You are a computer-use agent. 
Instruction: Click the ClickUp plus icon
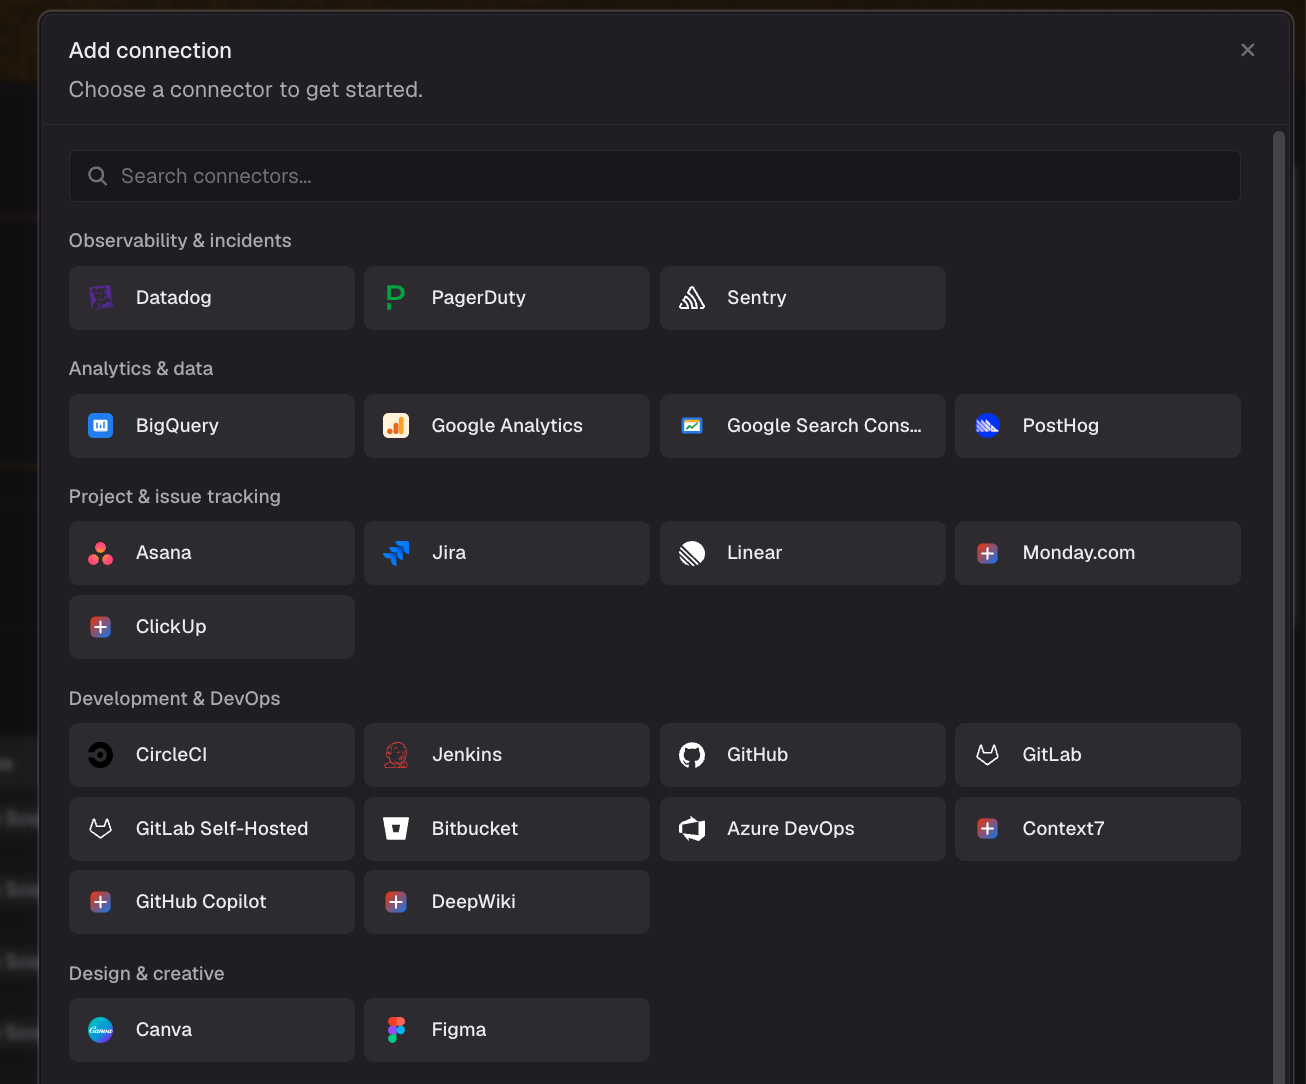[x=101, y=627]
